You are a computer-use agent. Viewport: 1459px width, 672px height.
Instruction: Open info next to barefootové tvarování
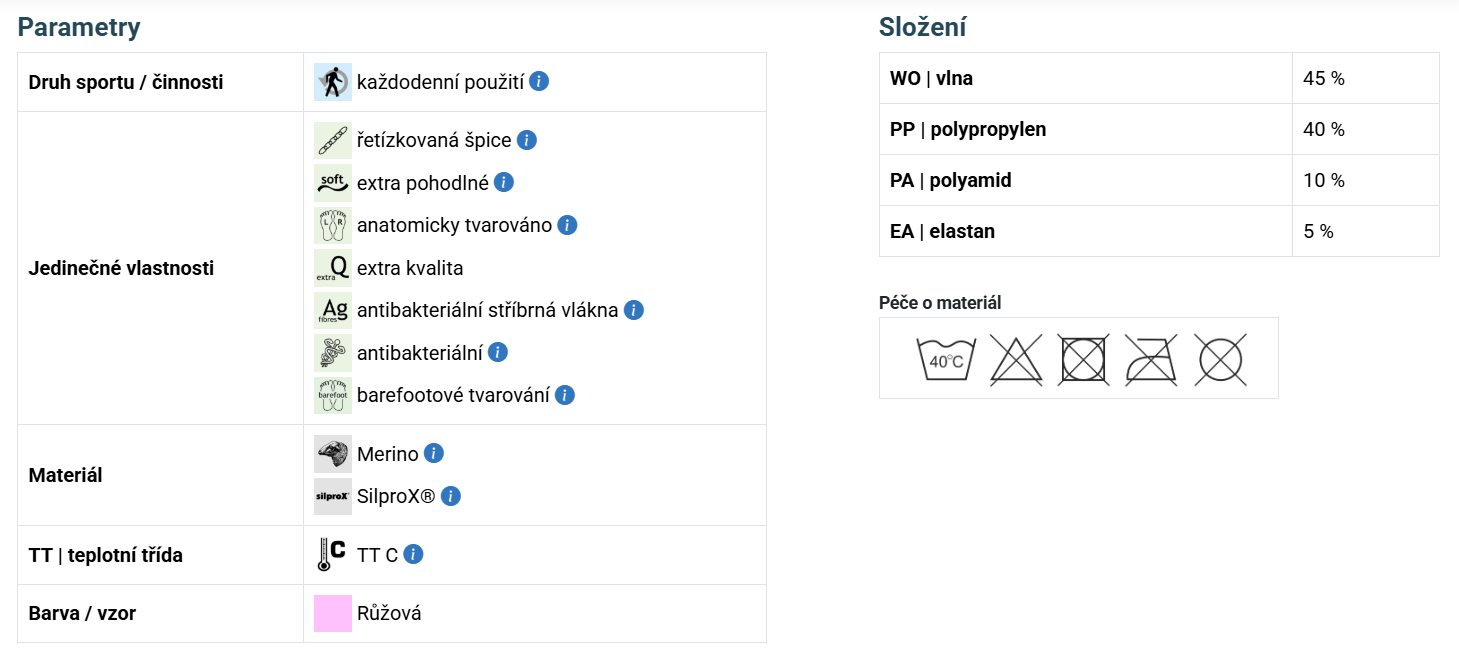(x=565, y=395)
